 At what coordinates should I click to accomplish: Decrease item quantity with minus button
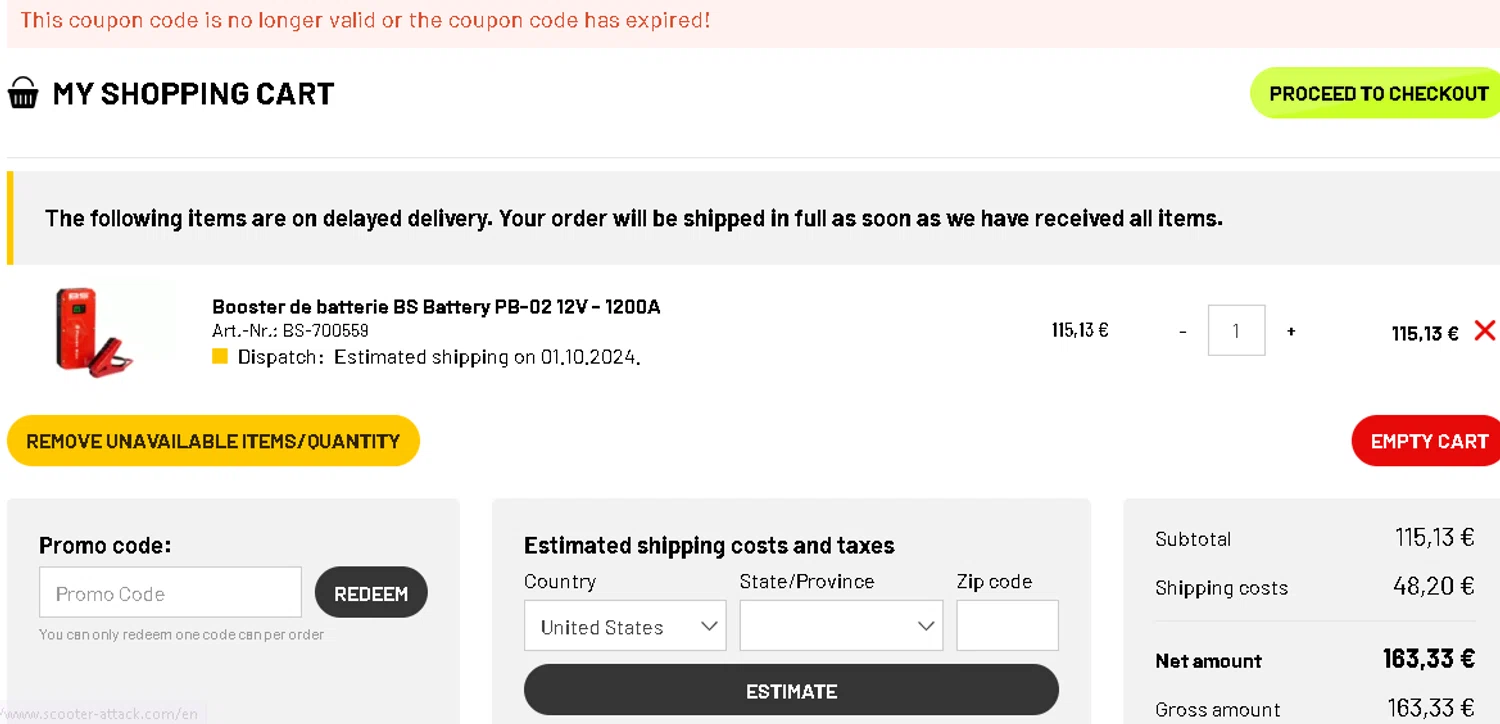pos(1183,331)
